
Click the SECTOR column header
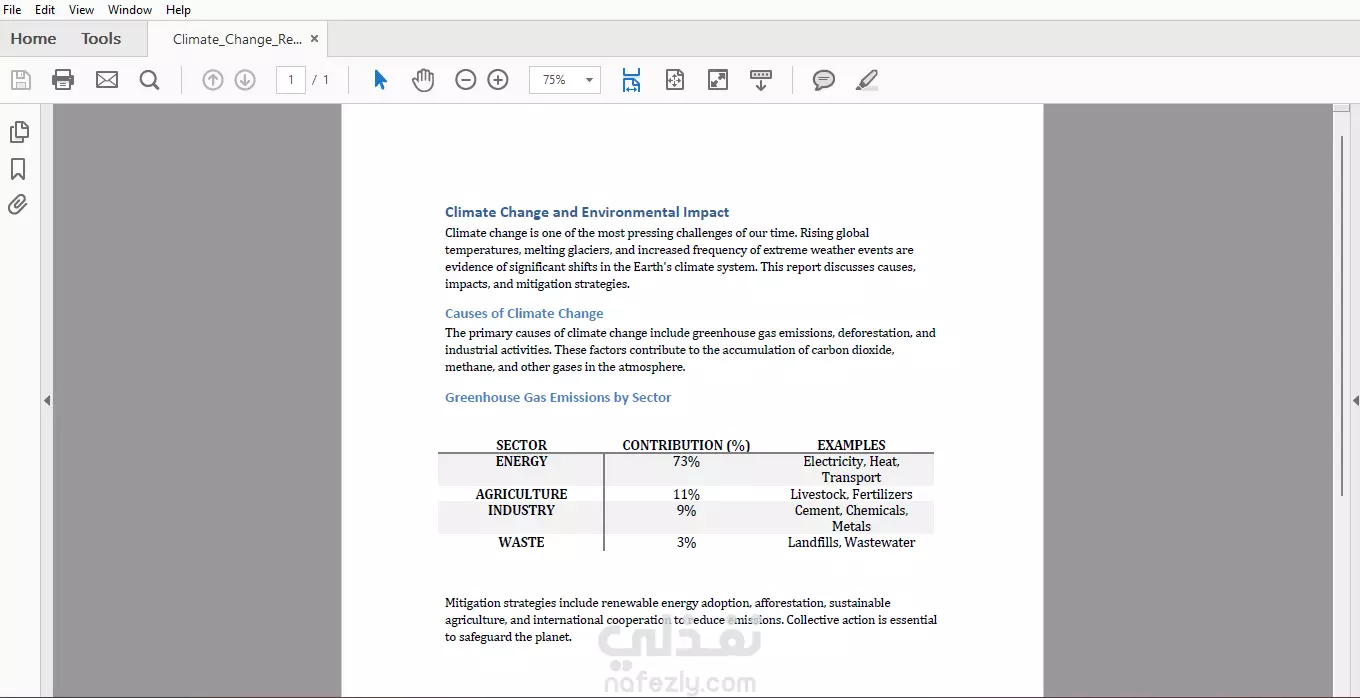[x=522, y=445]
